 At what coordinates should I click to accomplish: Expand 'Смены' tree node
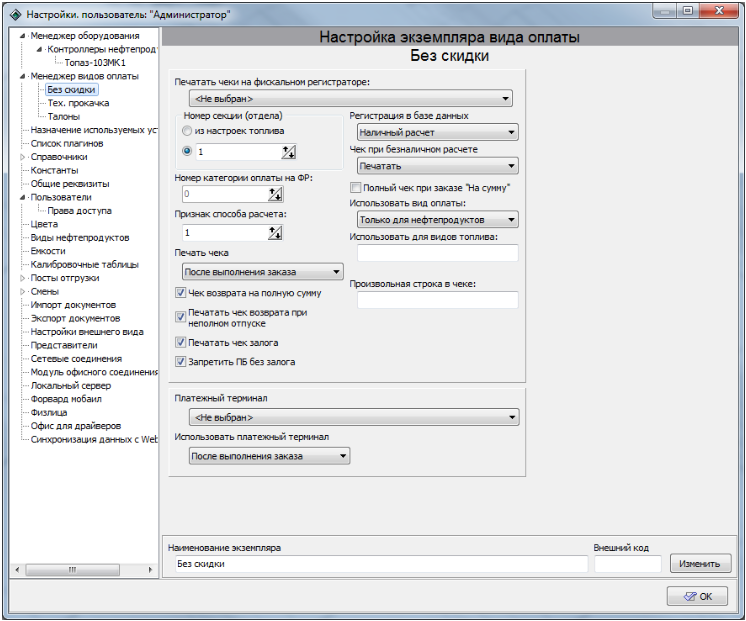(x=22, y=291)
